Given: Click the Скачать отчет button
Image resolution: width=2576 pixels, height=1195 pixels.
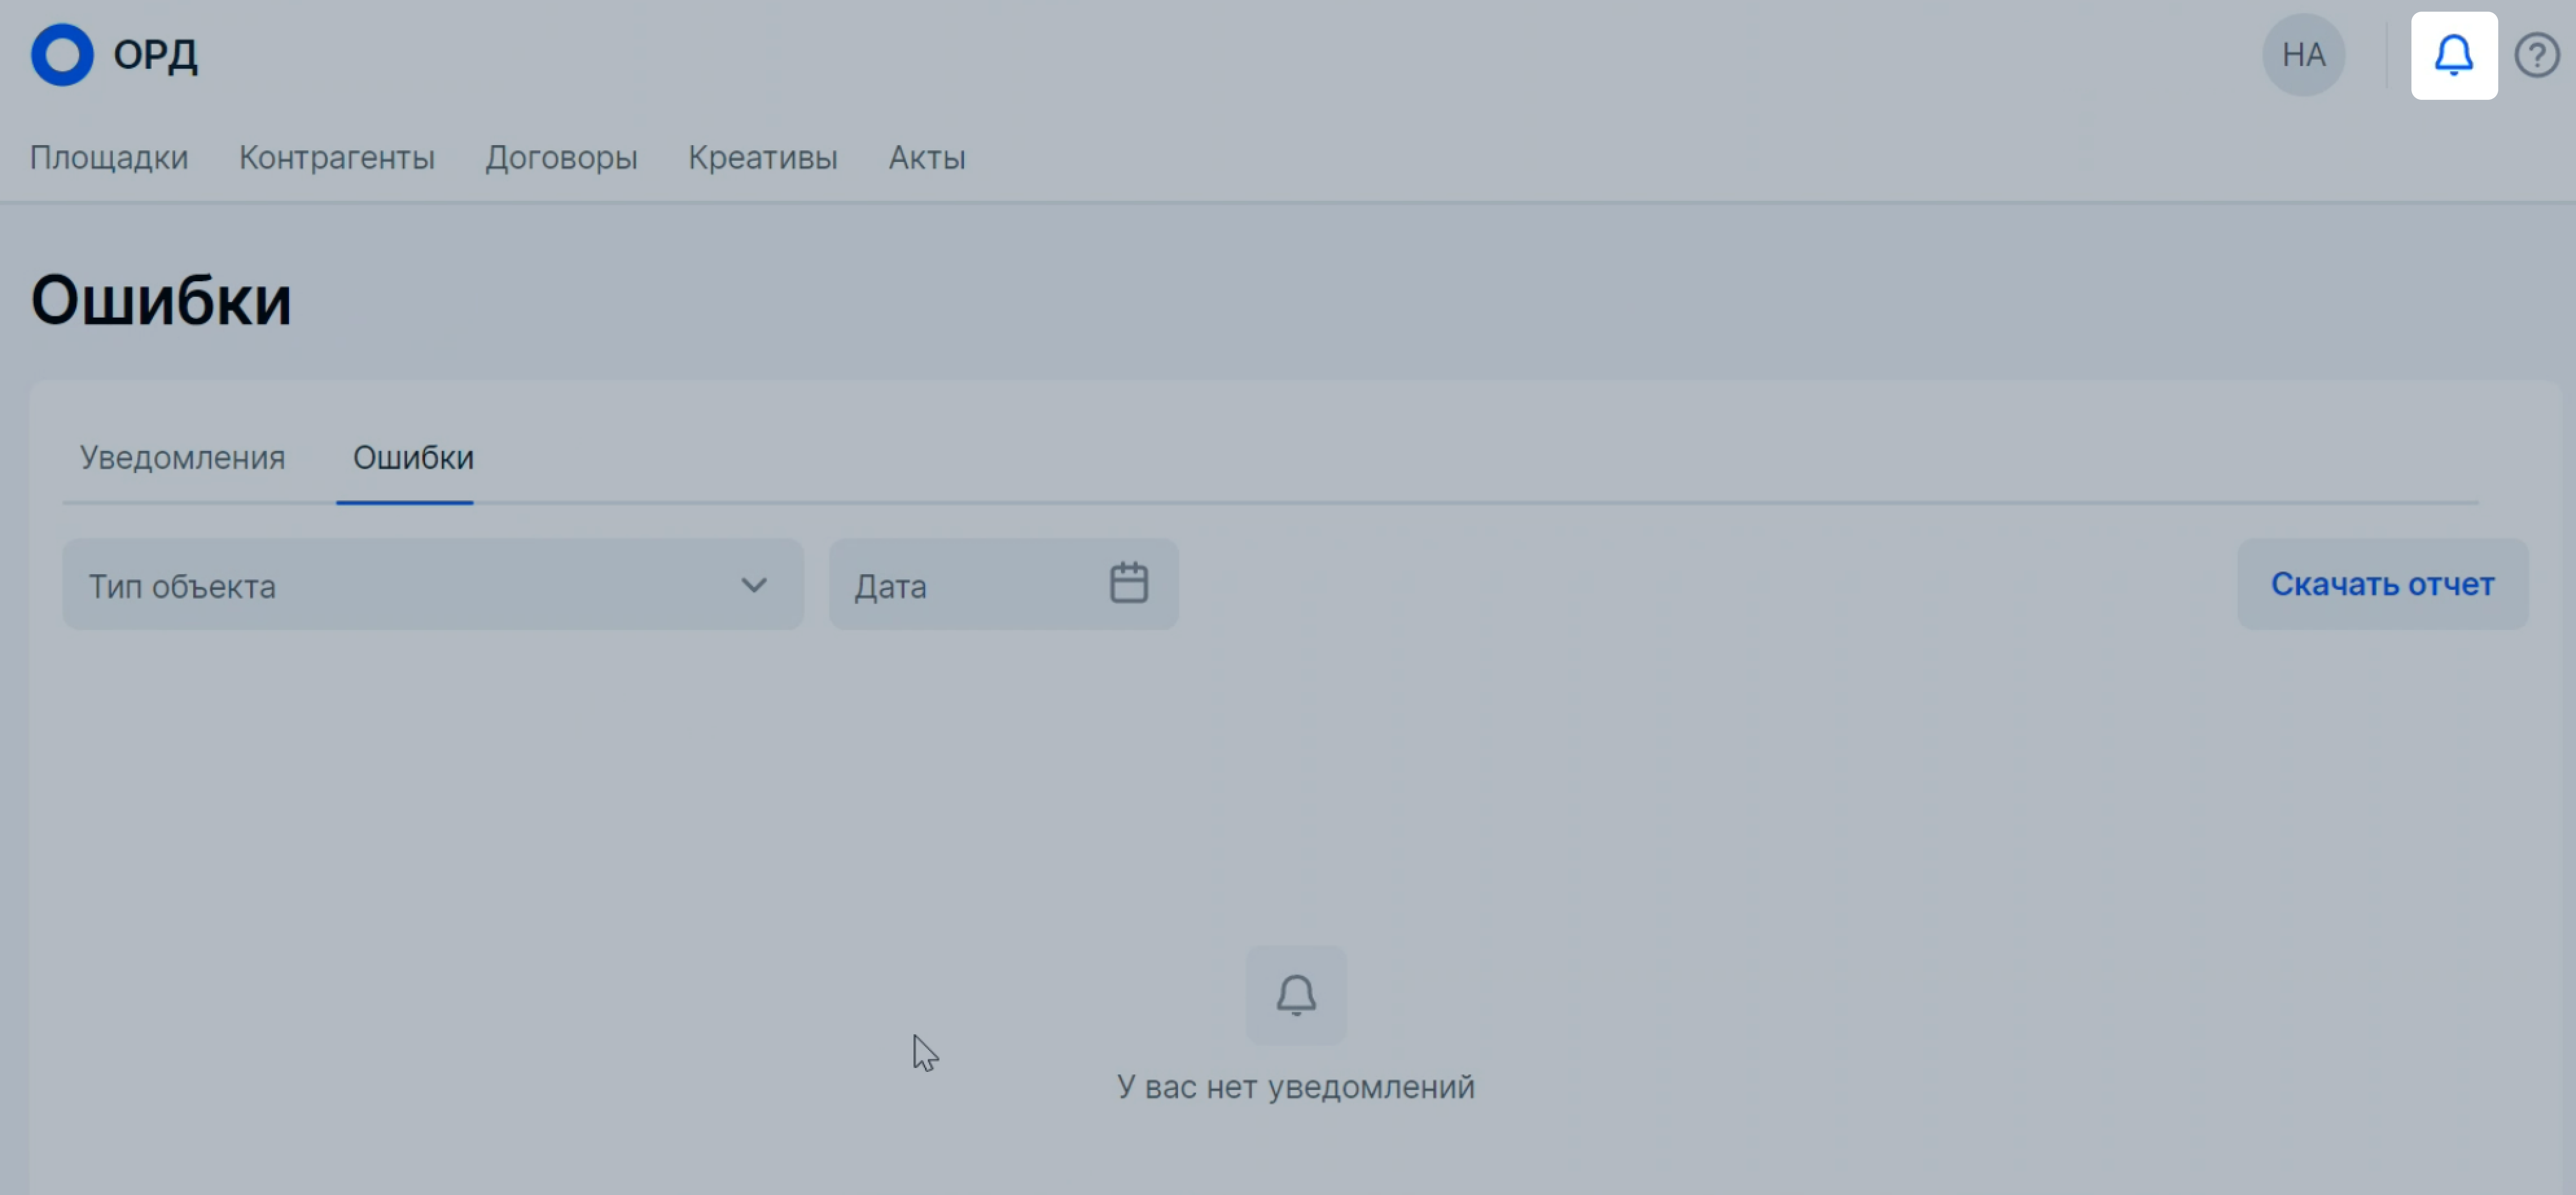Looking at the screenshot, I should (x=2383, y=585).
